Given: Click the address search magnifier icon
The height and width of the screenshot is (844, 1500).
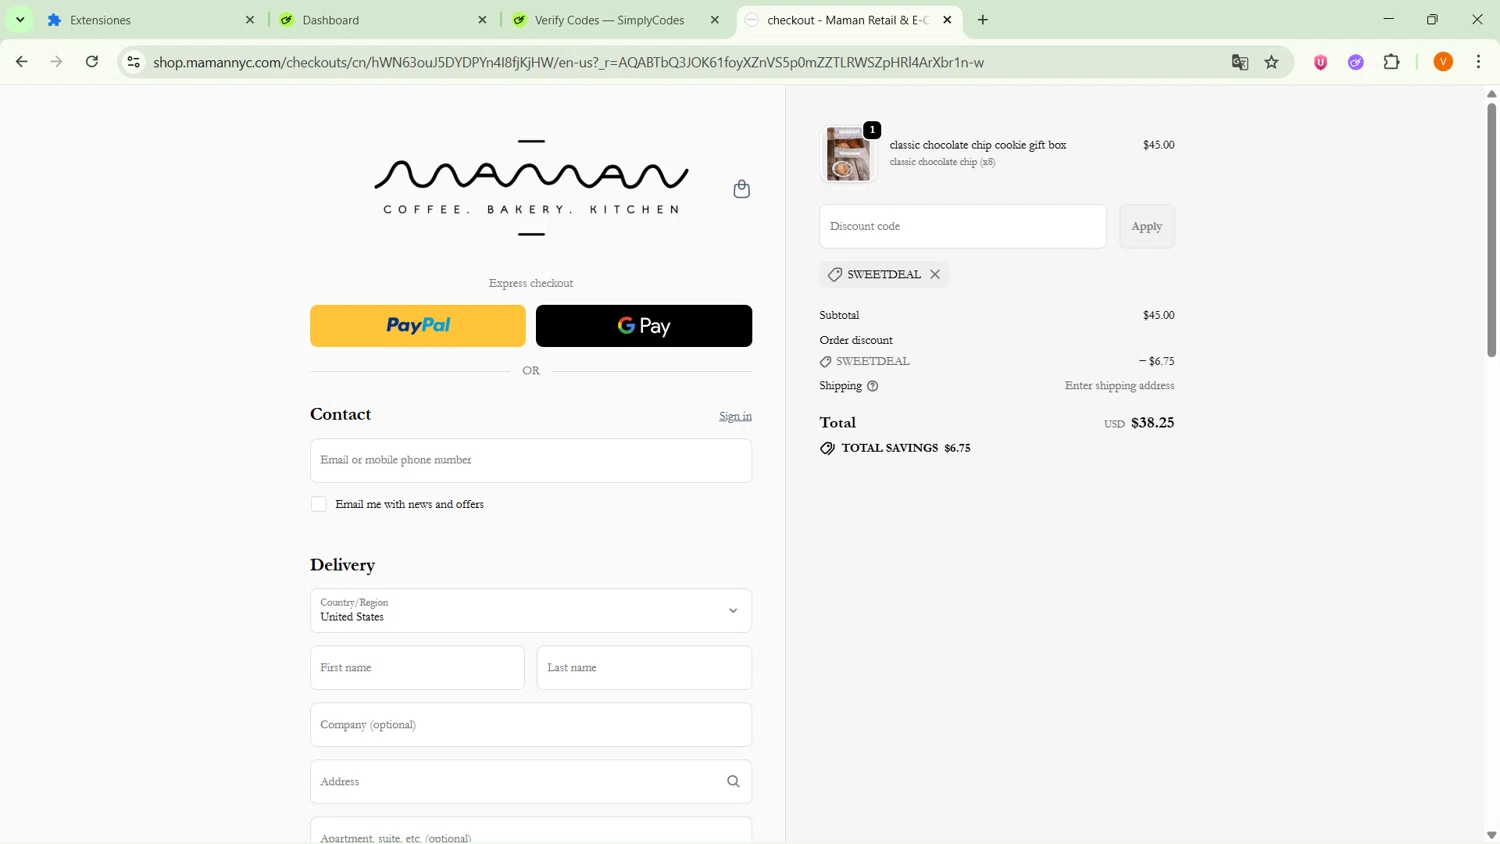Looking at the screenshot, I should (733, 782).
